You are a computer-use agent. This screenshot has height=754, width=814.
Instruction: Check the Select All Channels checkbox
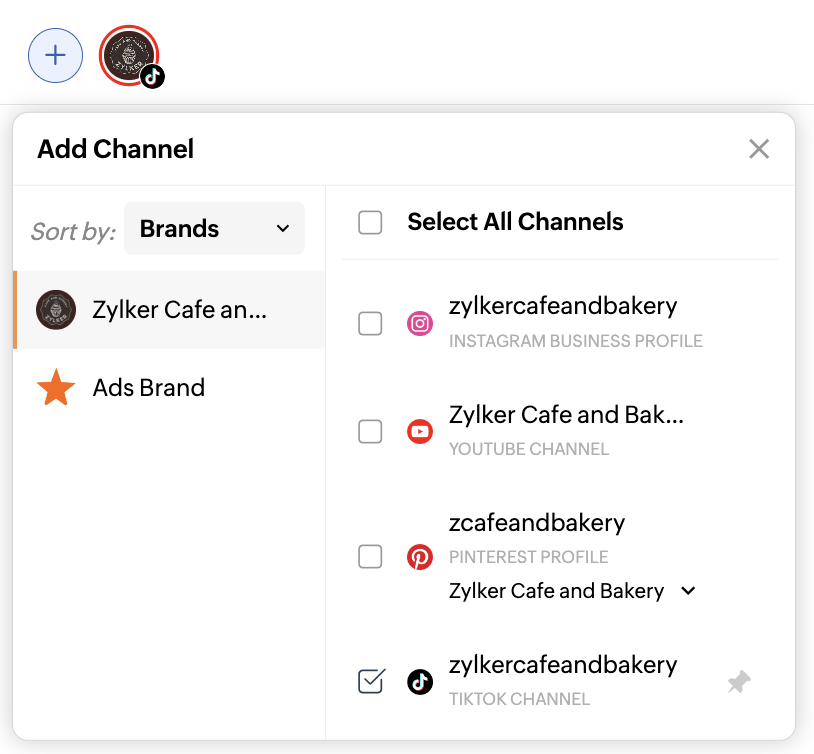tap(370, 222)
